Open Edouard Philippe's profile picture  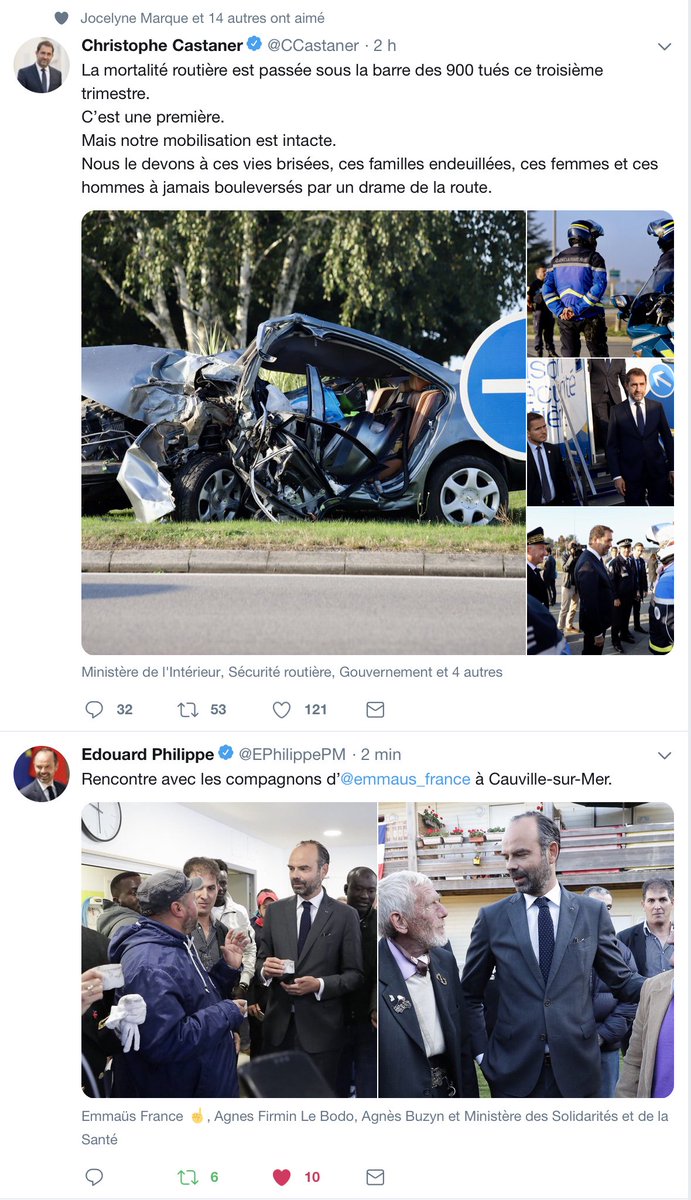[41, 774]
